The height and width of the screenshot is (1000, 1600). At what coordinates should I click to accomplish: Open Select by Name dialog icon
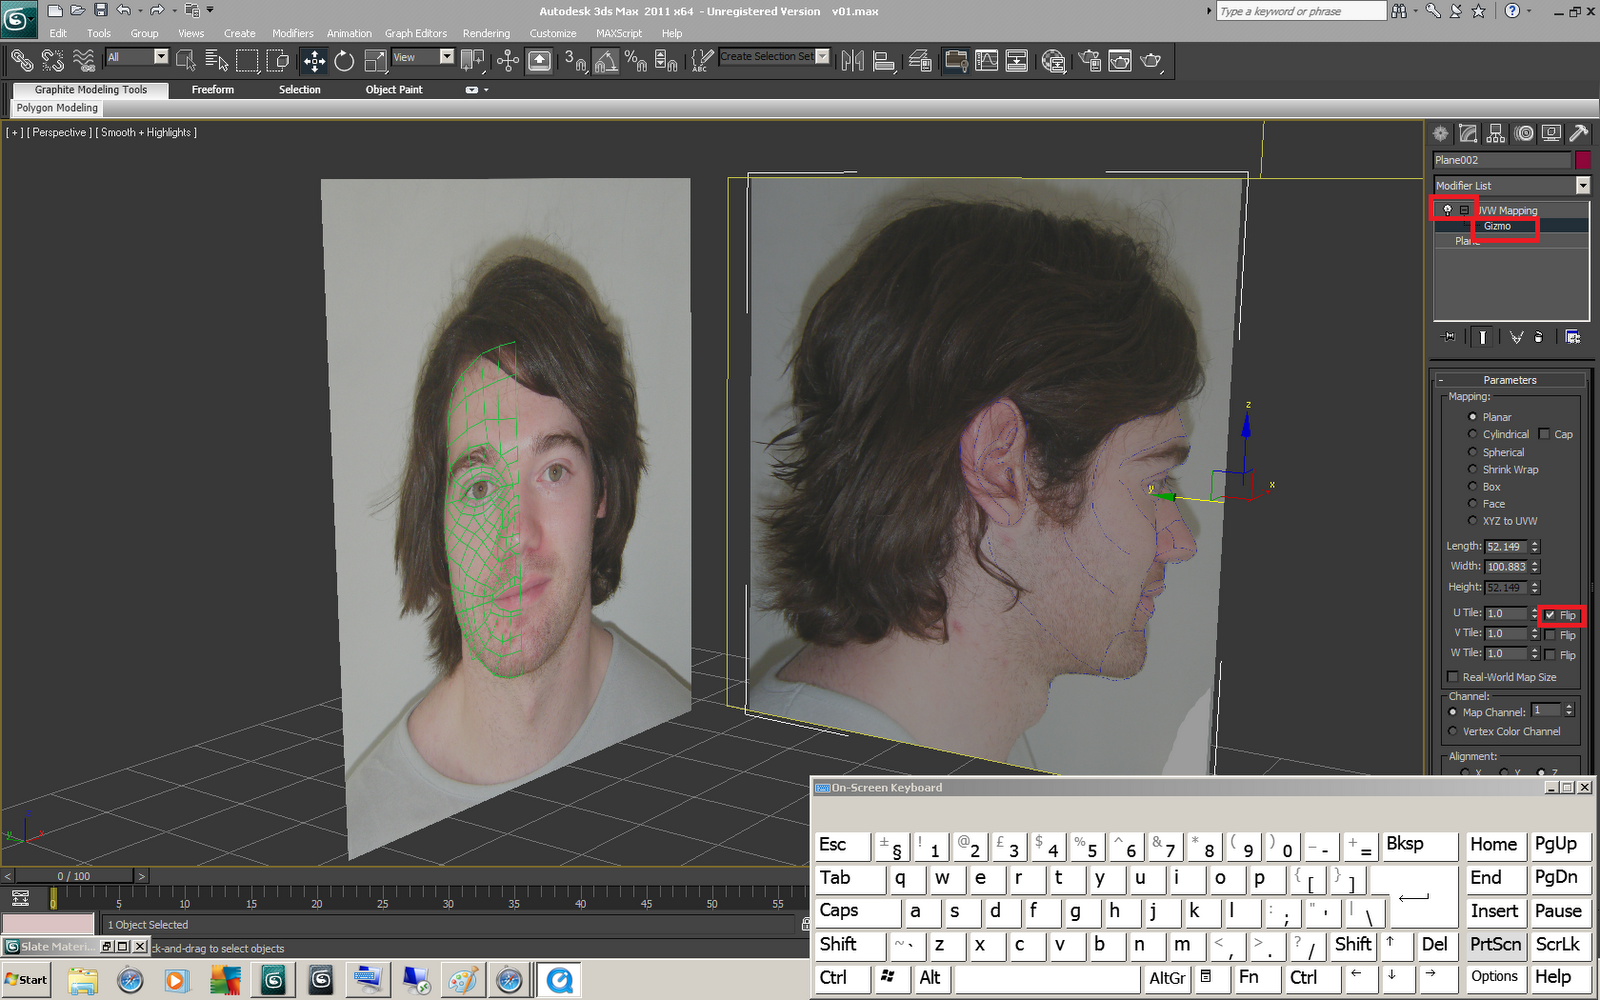click(216, 61)
